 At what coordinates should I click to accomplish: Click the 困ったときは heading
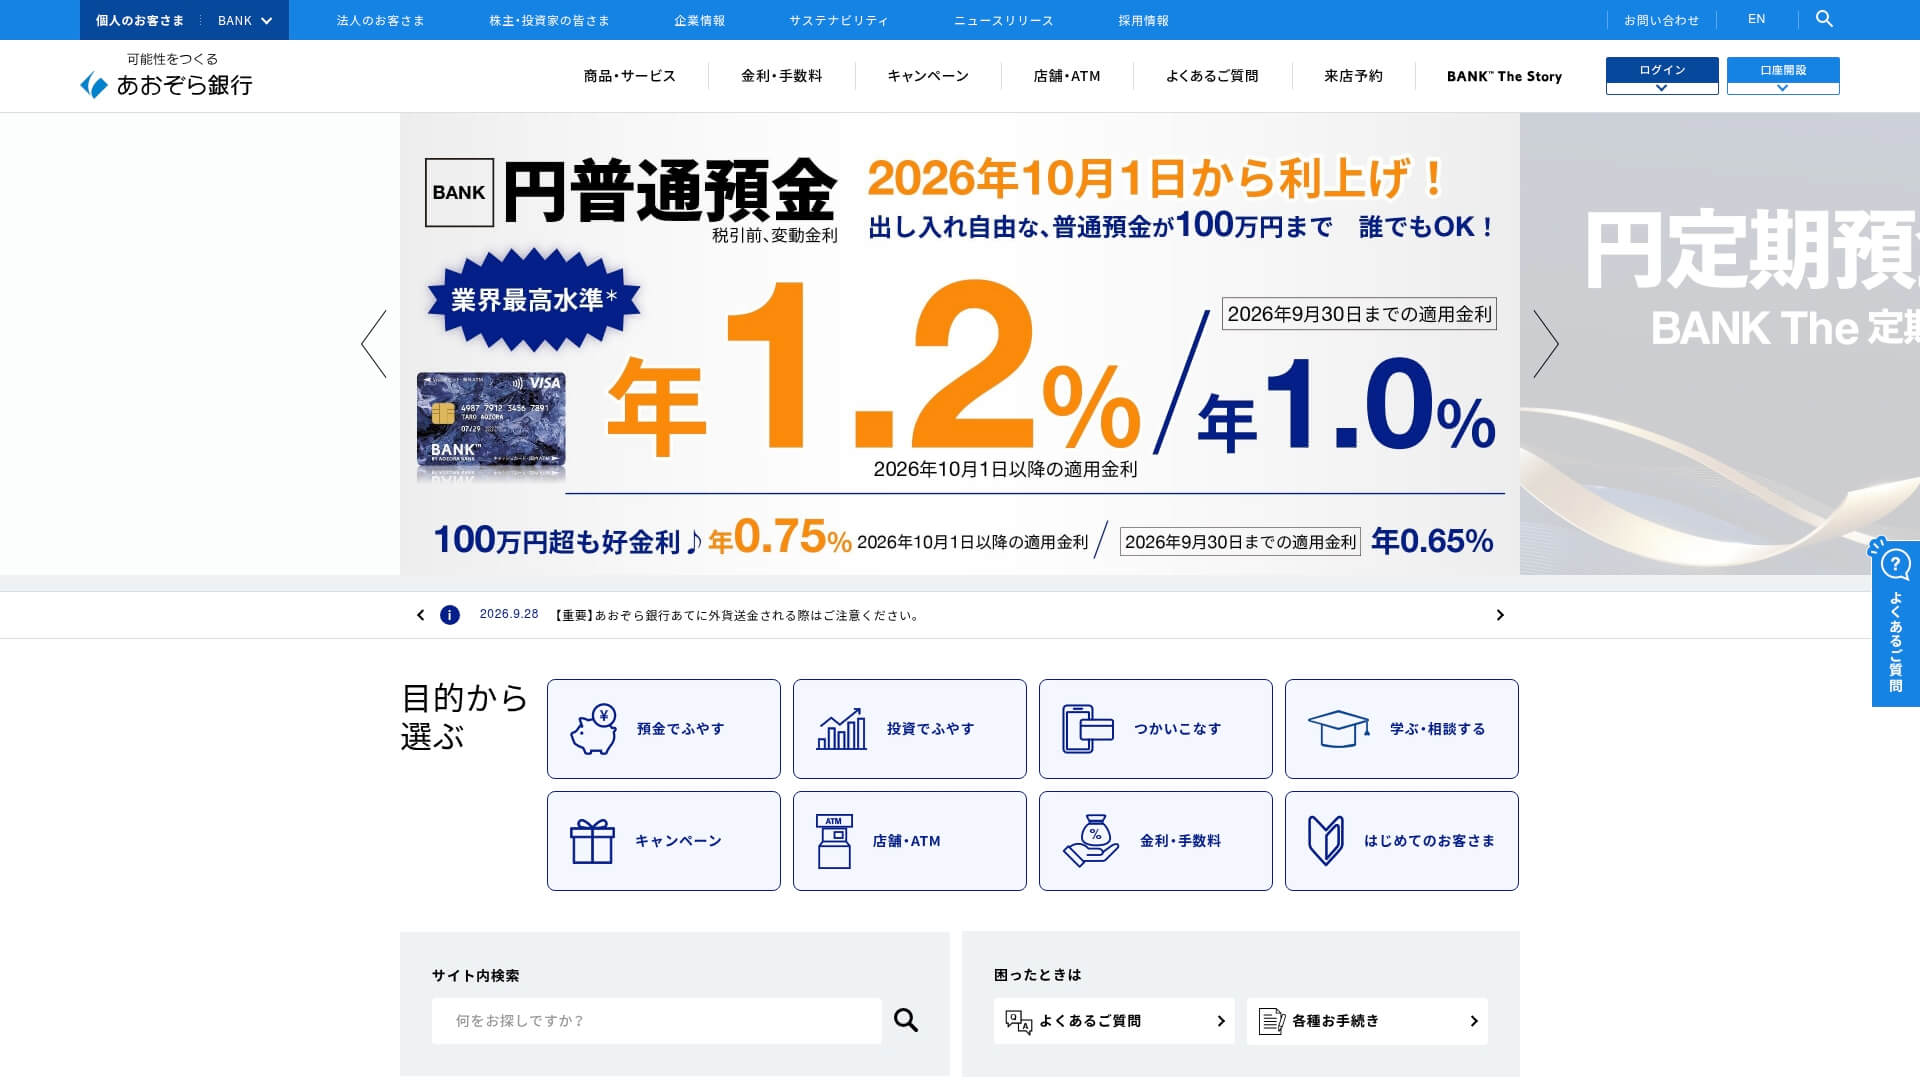pos(1038,974)
